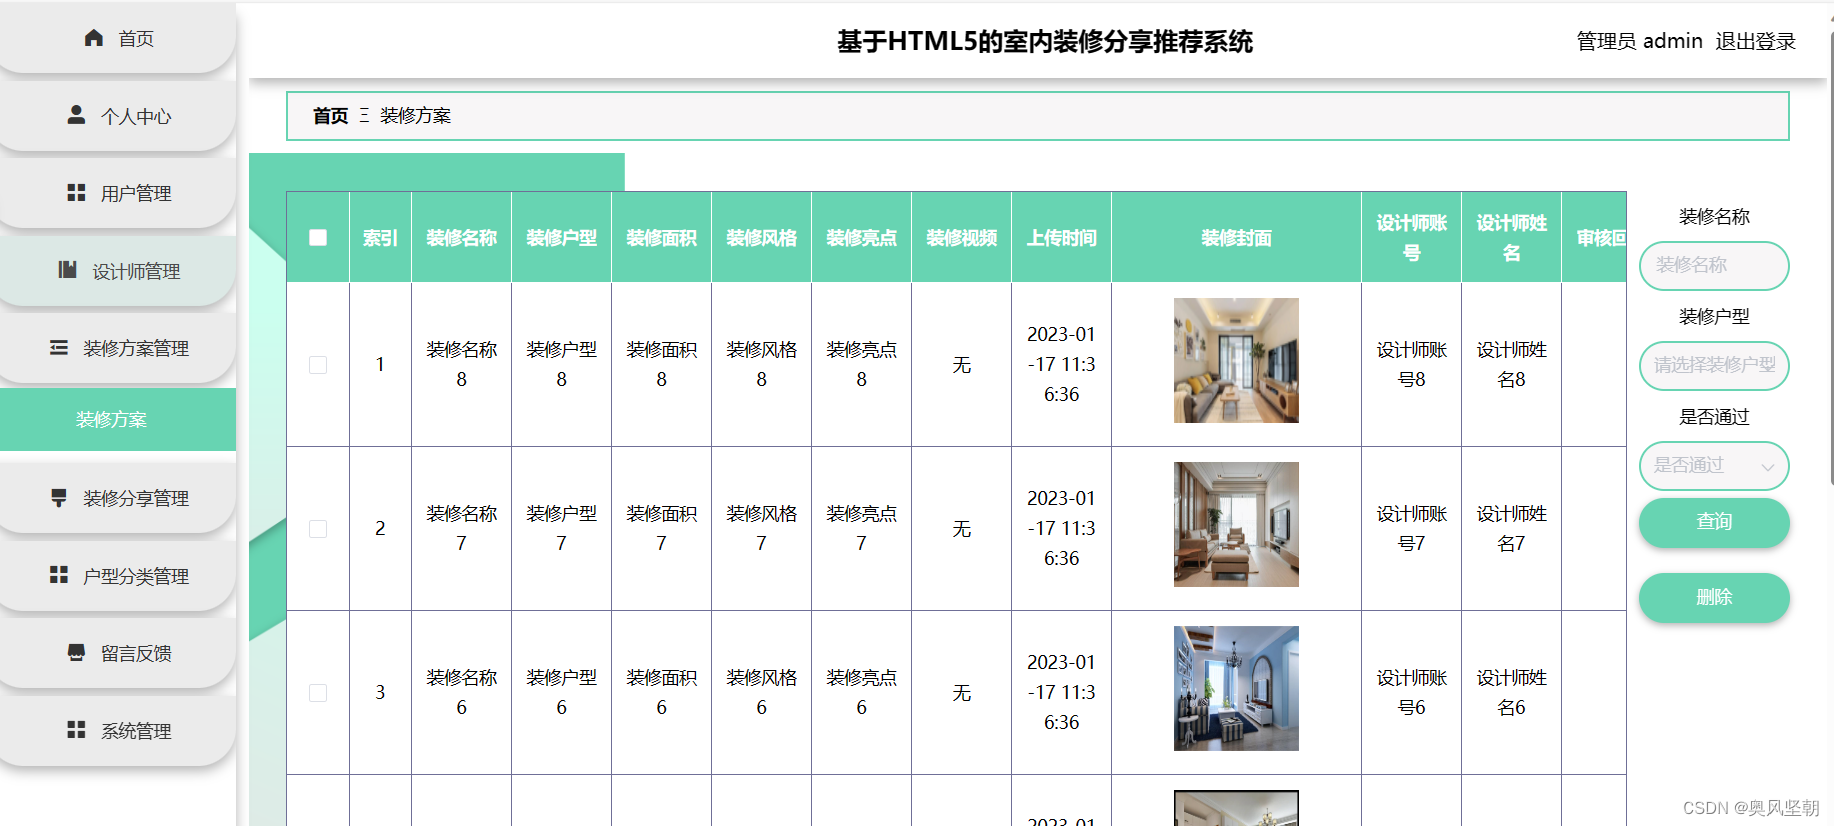The height and width of the screenshot is (826, 1834).
Task: Expand the 户型分类管理 sidebar menu
Action: click(x=118, y=576)
